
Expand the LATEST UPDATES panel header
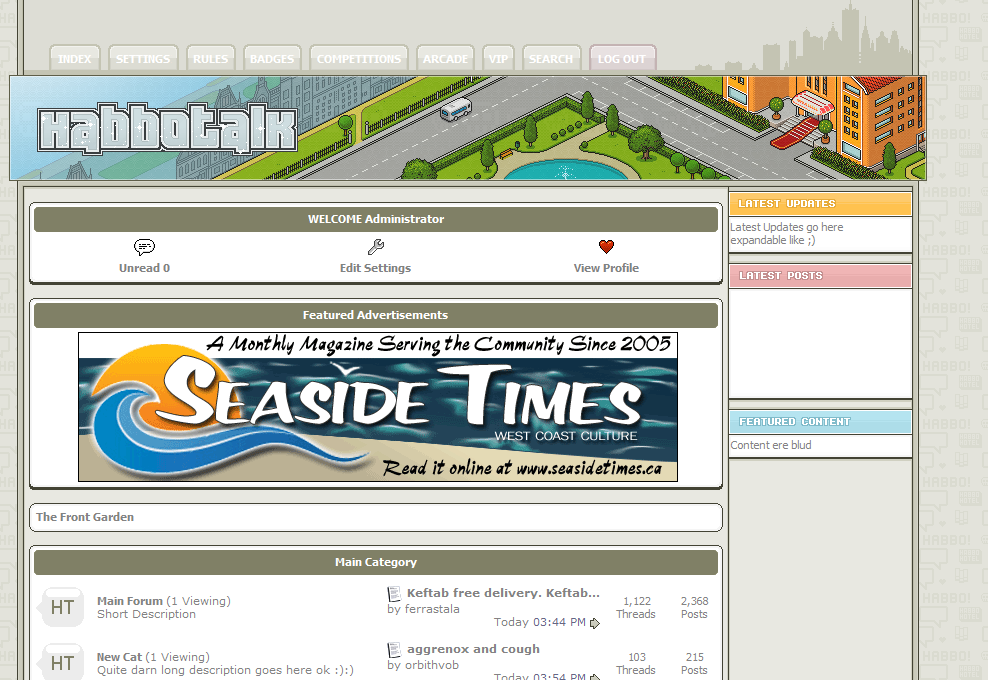coord(820,204)
